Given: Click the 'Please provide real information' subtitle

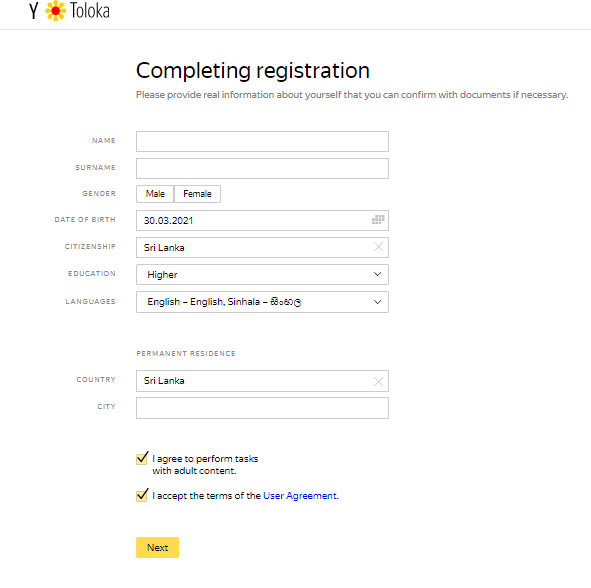Looking at the screenshot, I should click(x=352, y=95).
